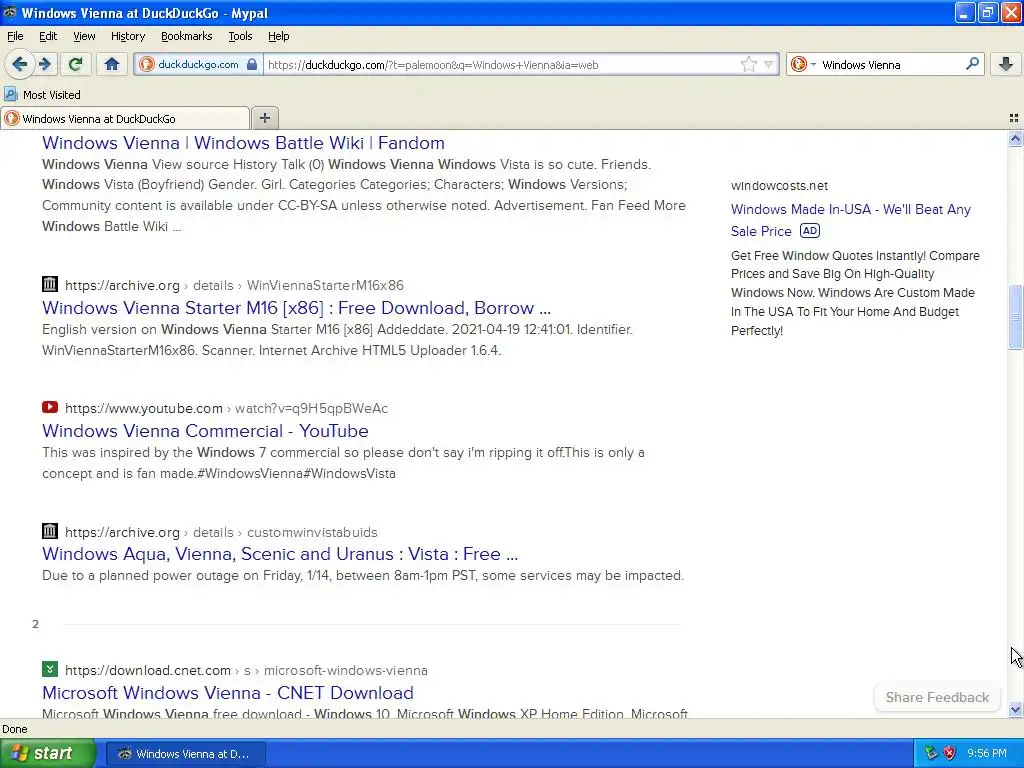Click the padlock site identity icon
Image resolution: width=1024 pixels, height=768 pixels.
(x=251, y=64)
